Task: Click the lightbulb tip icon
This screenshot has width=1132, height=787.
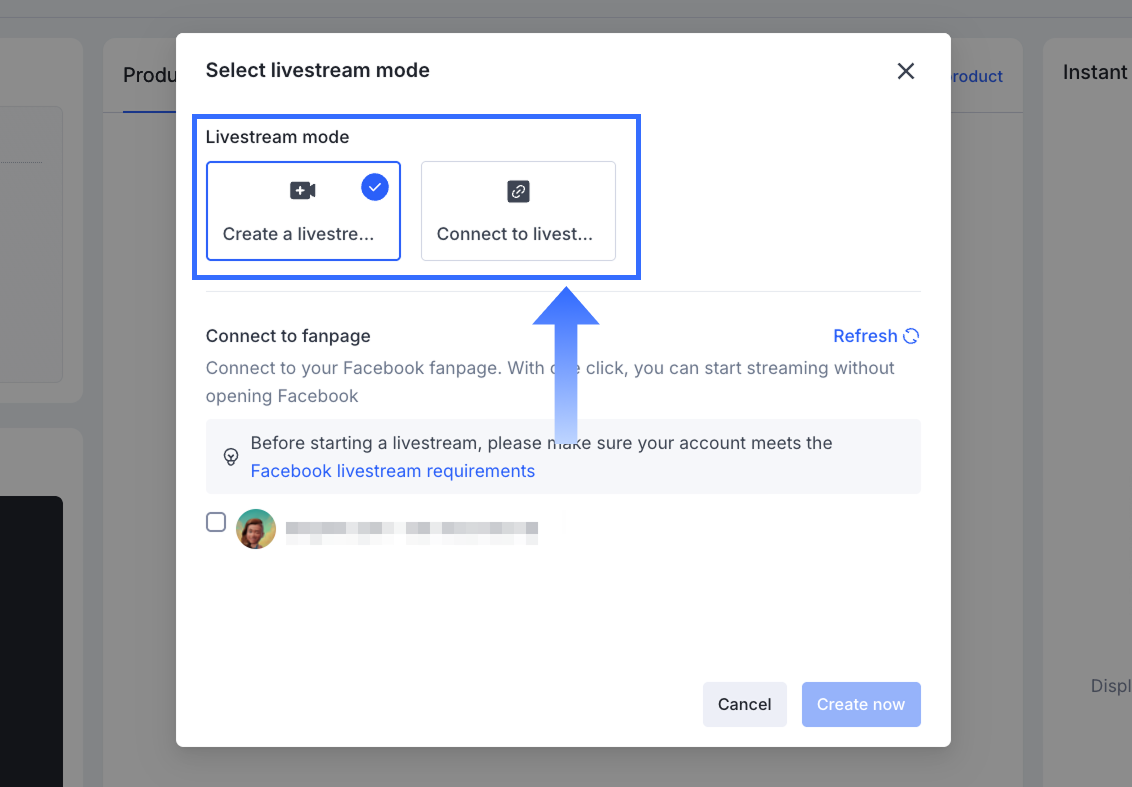Action: (x=231, y=457)
